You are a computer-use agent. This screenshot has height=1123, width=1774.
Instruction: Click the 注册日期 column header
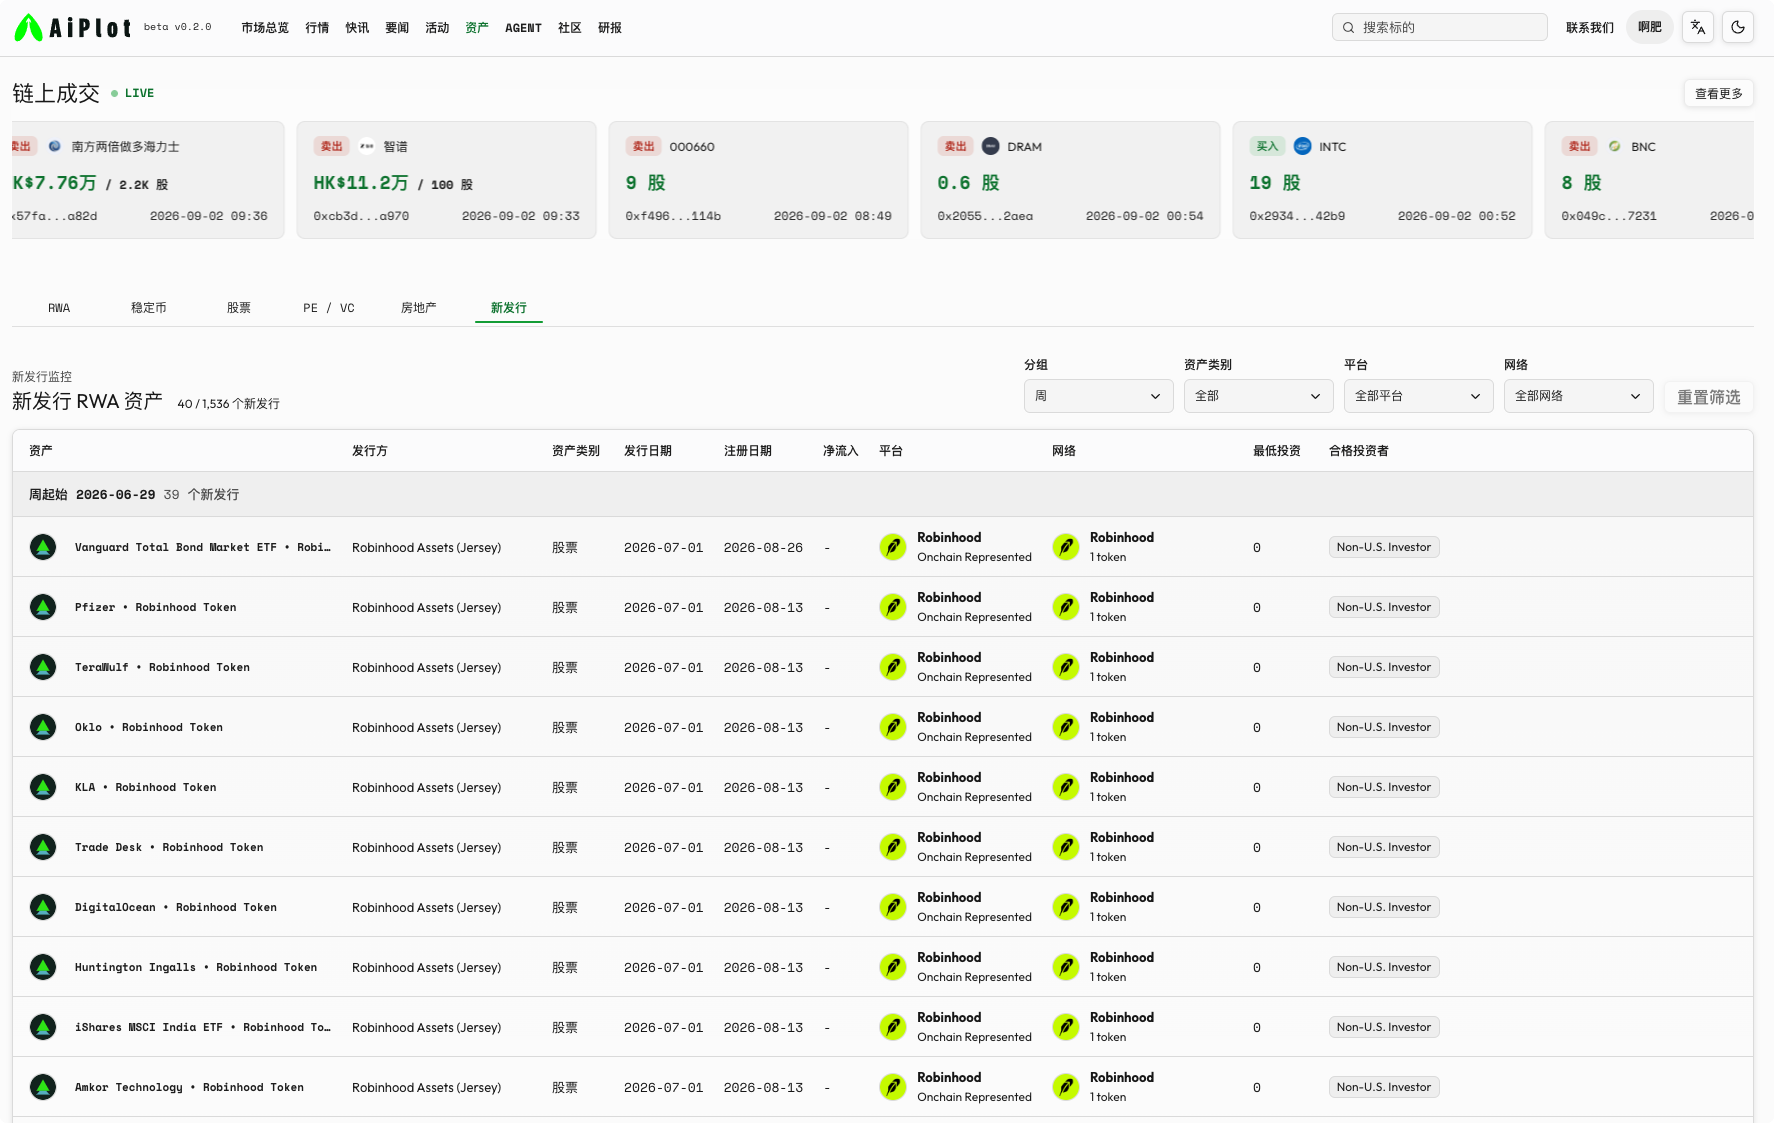[748, 451]
